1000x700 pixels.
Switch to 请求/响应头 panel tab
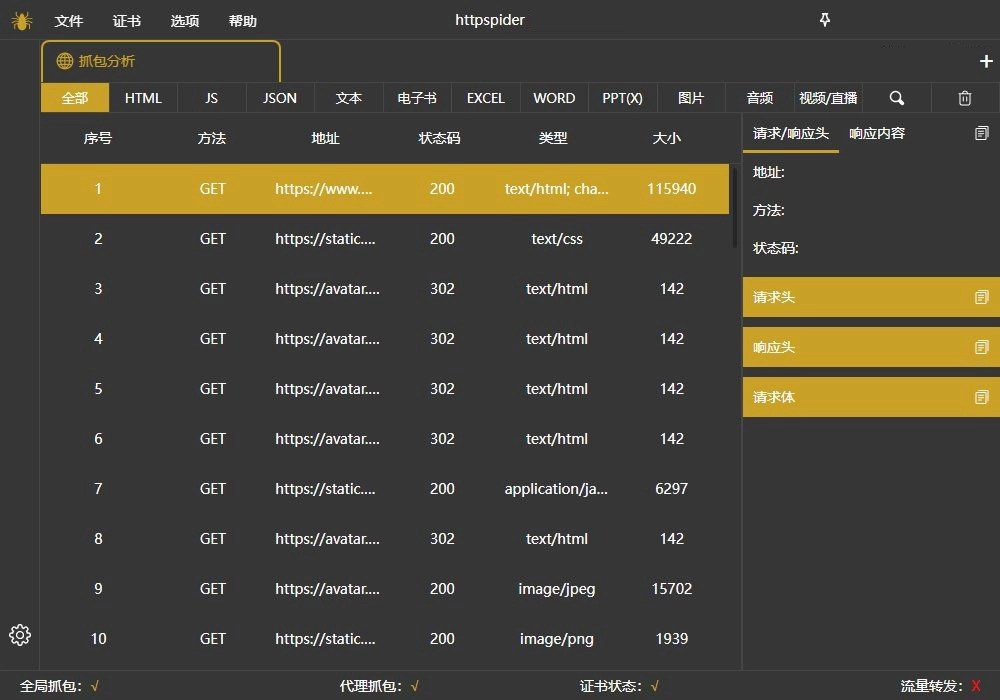point(791,133)
